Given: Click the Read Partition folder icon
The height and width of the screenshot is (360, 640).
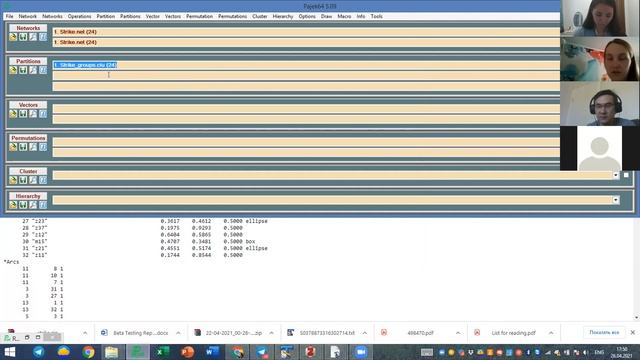Looking at the screenshot, I should (13, 70).
